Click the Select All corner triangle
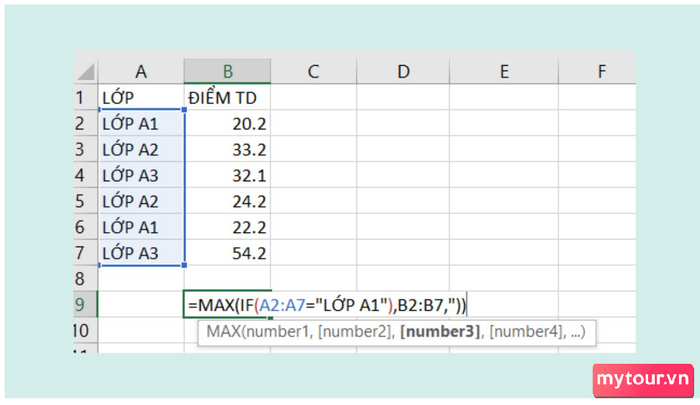 click(x=86, y=71)
